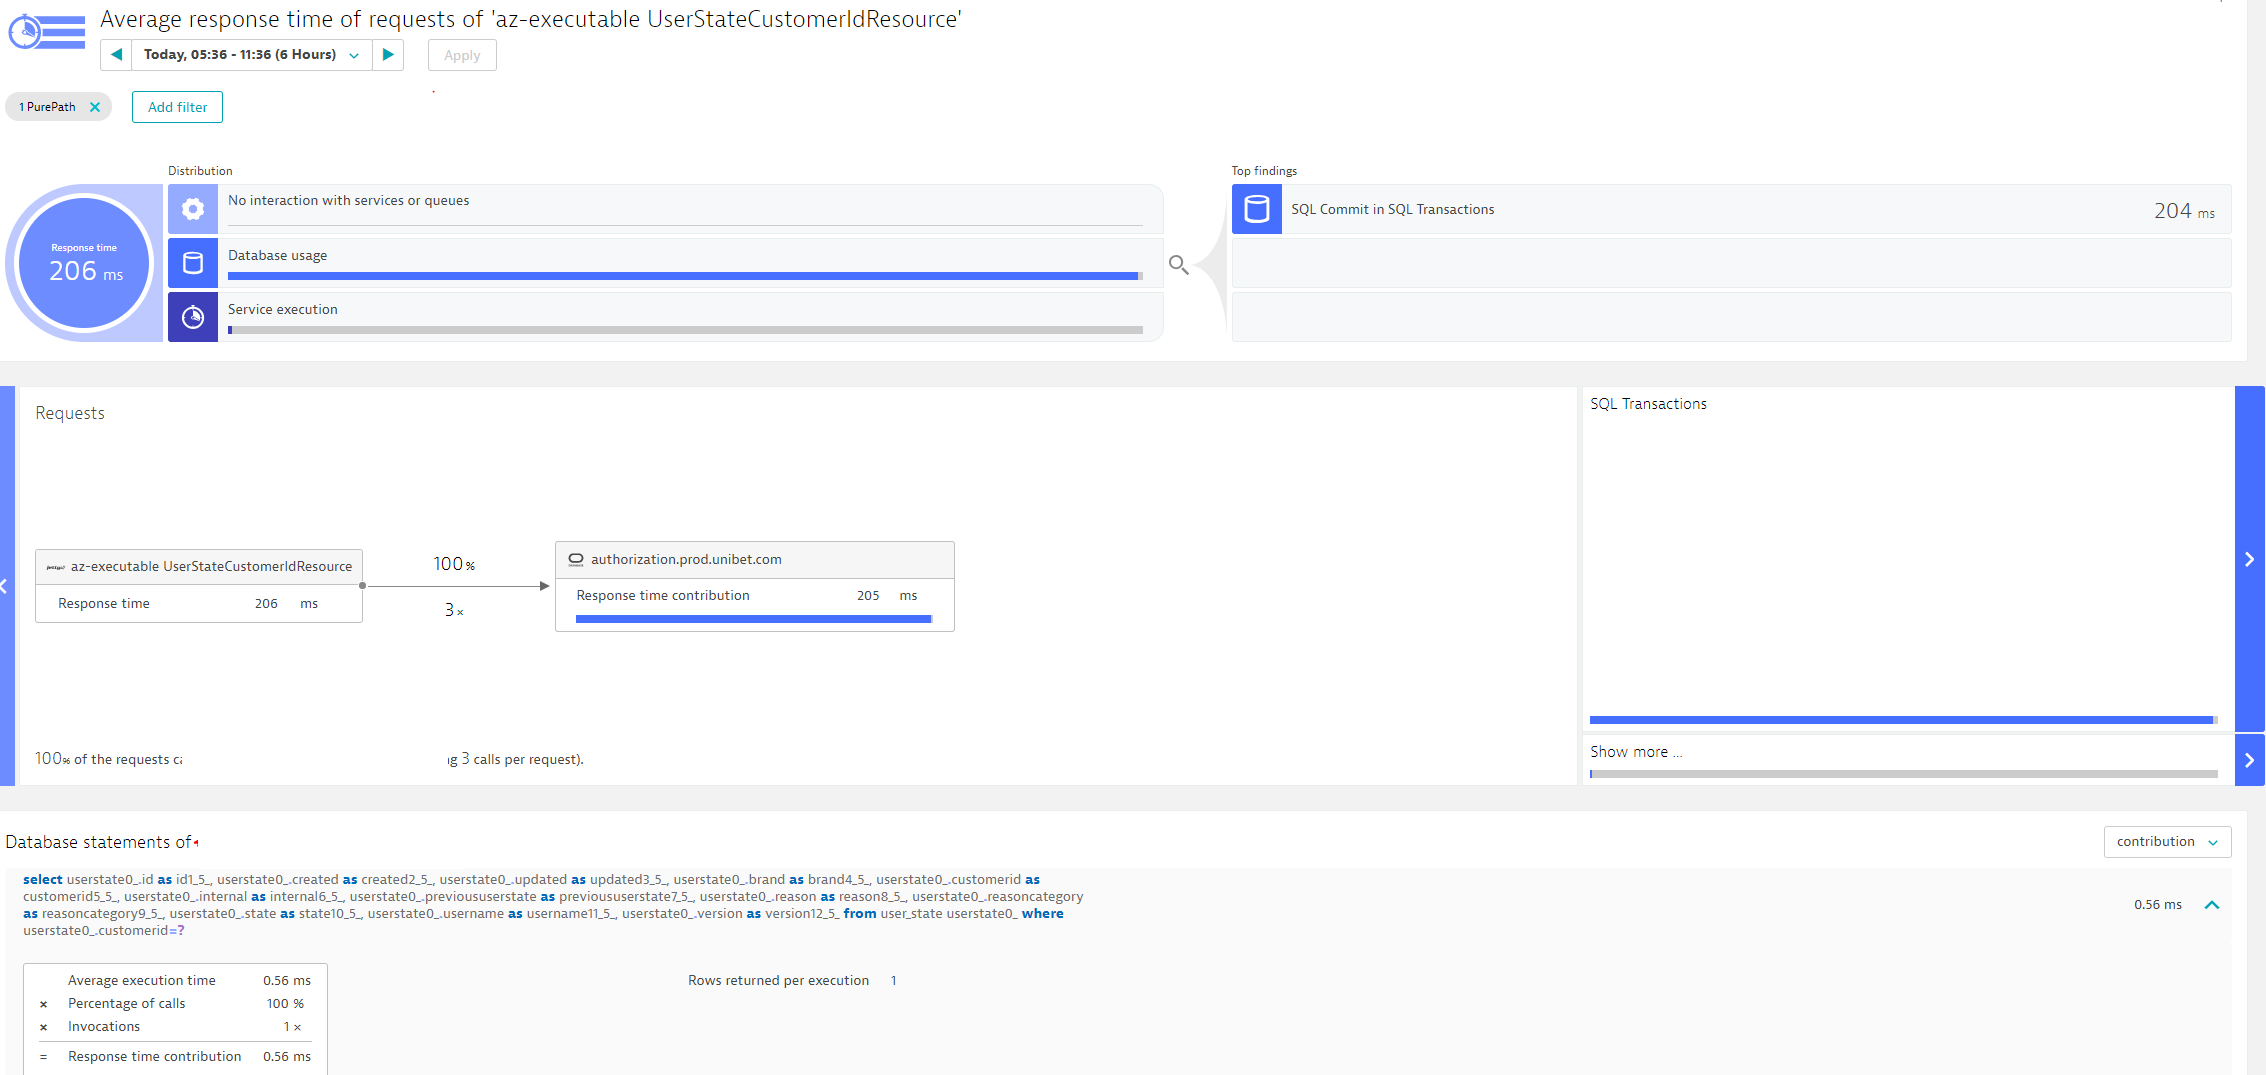2266x1075 pixels.
Task: Open SQL Commit finding database icon
Action: [1256, 209]
